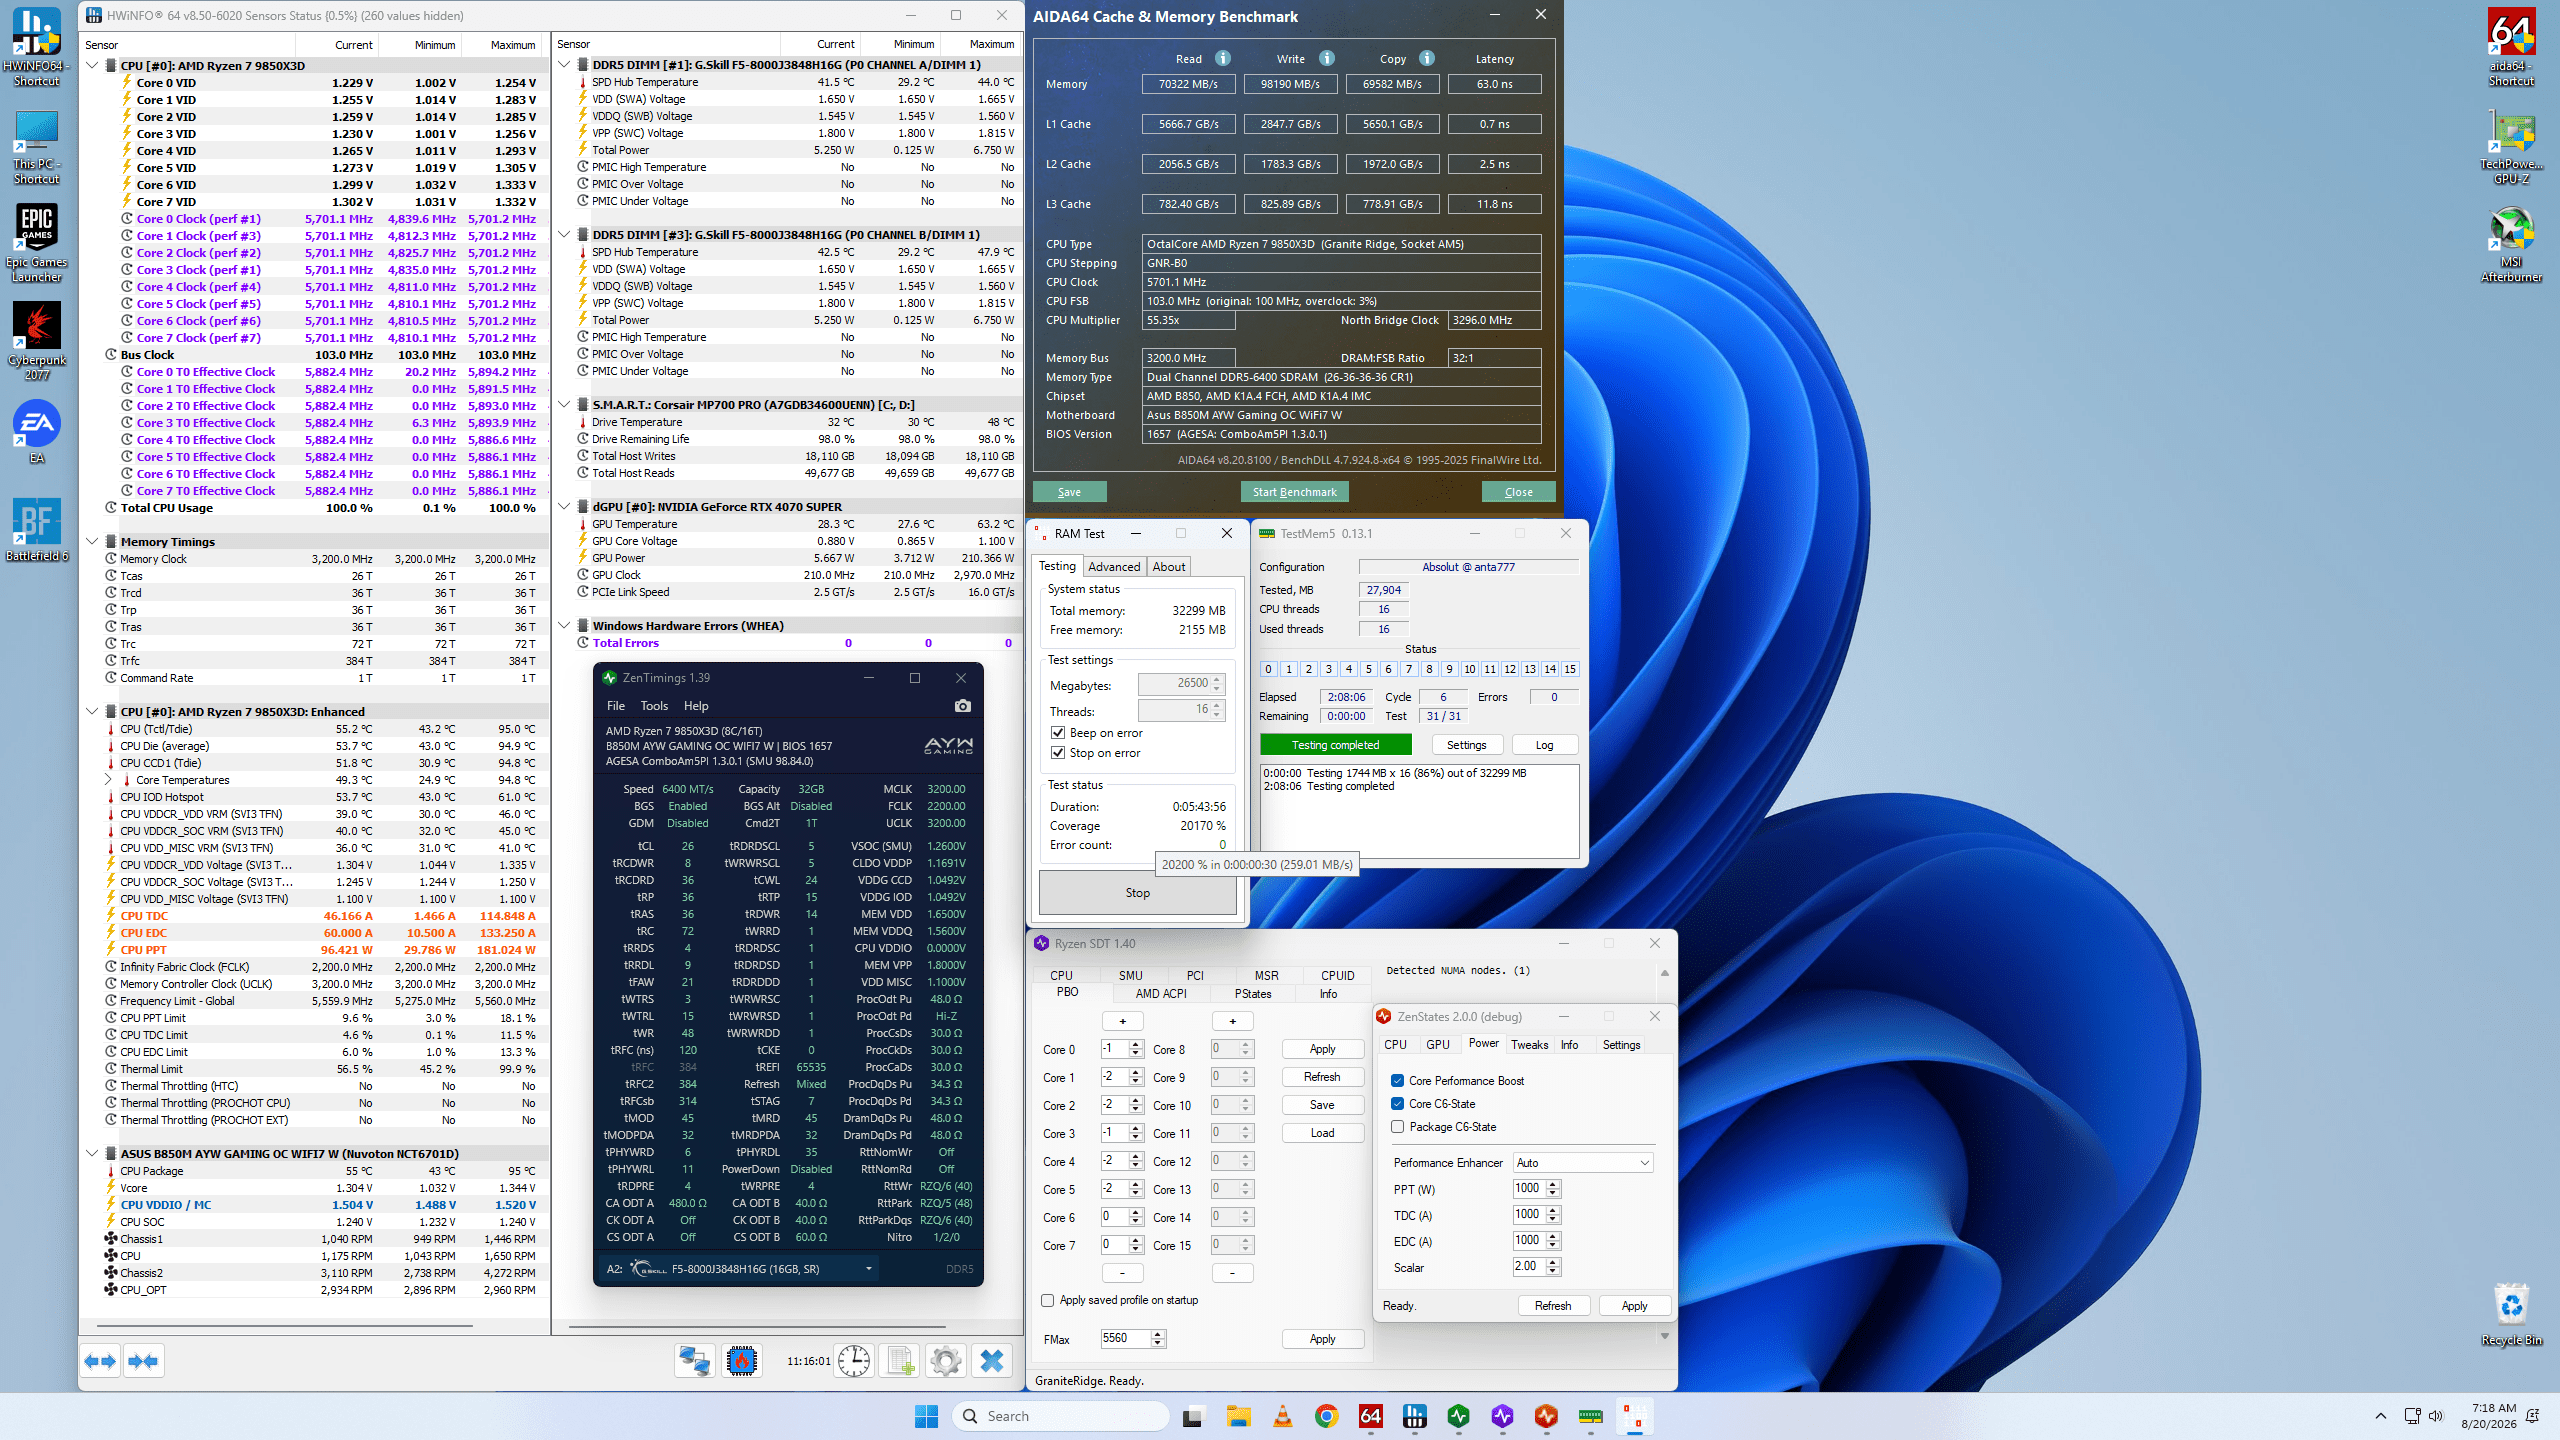Select the Epic Games Launcher desktop icon
2560x1440 pixels.
coord(37,243)
